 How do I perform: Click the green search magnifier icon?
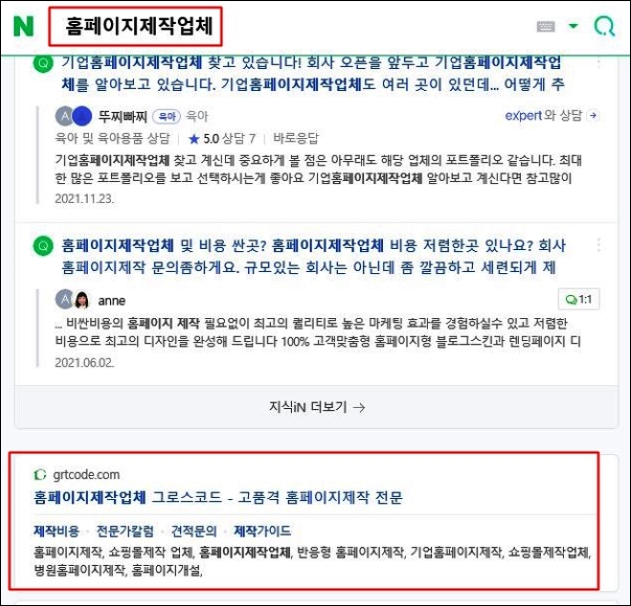click(604, 27)
